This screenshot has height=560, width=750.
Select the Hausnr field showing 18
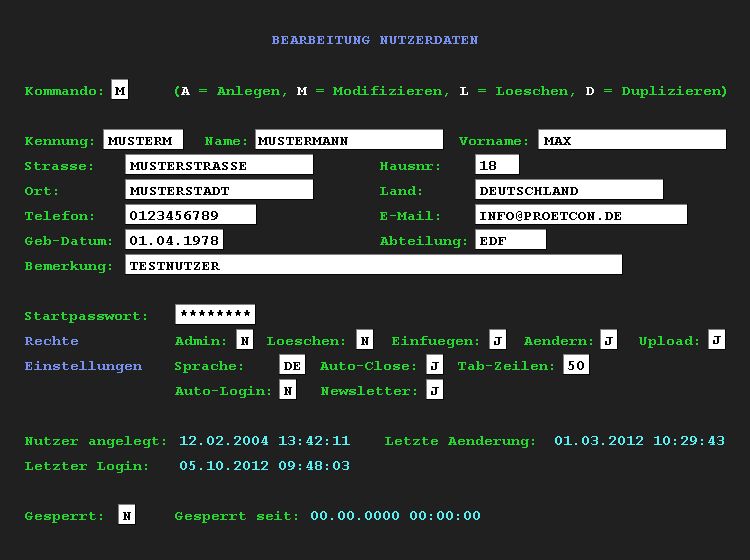[497, 165]
